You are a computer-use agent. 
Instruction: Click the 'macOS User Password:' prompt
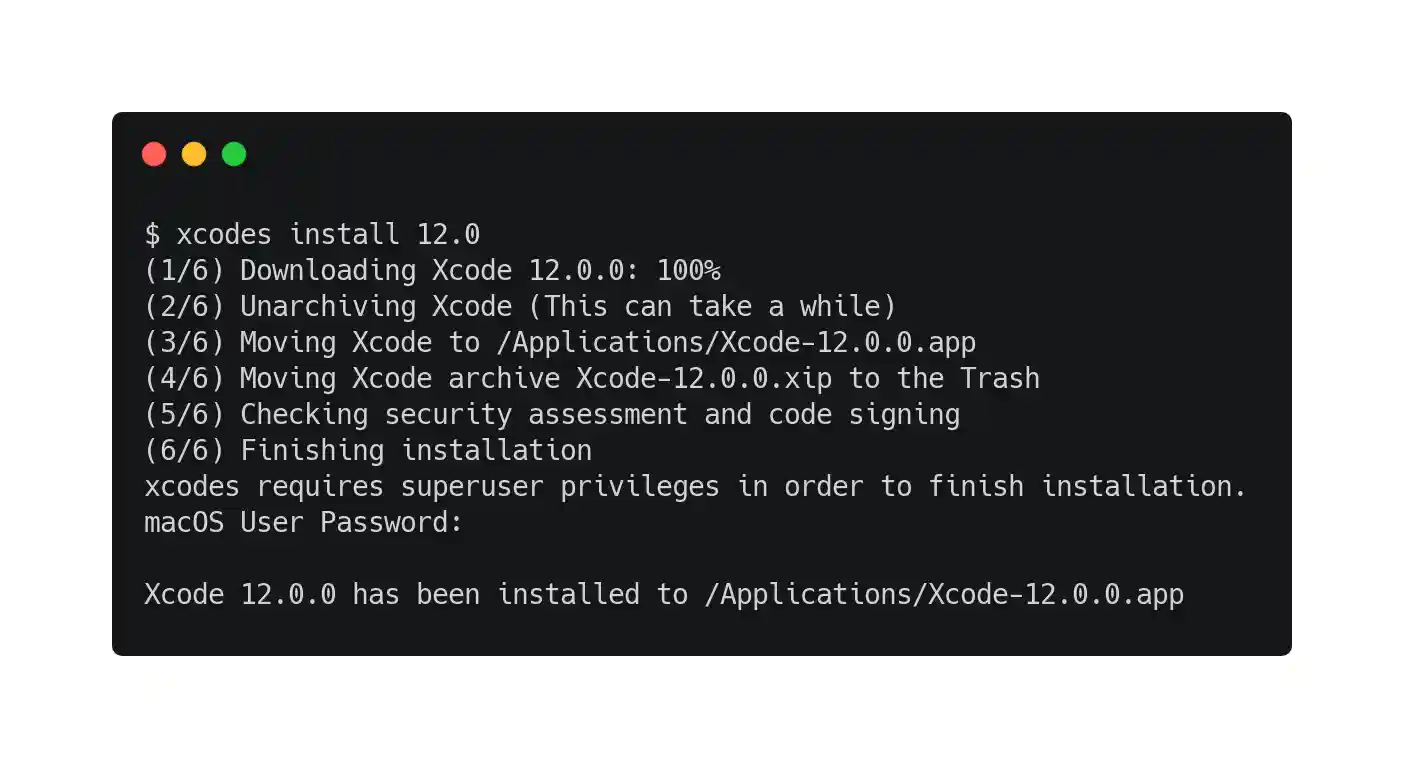(x=304, y=522)
